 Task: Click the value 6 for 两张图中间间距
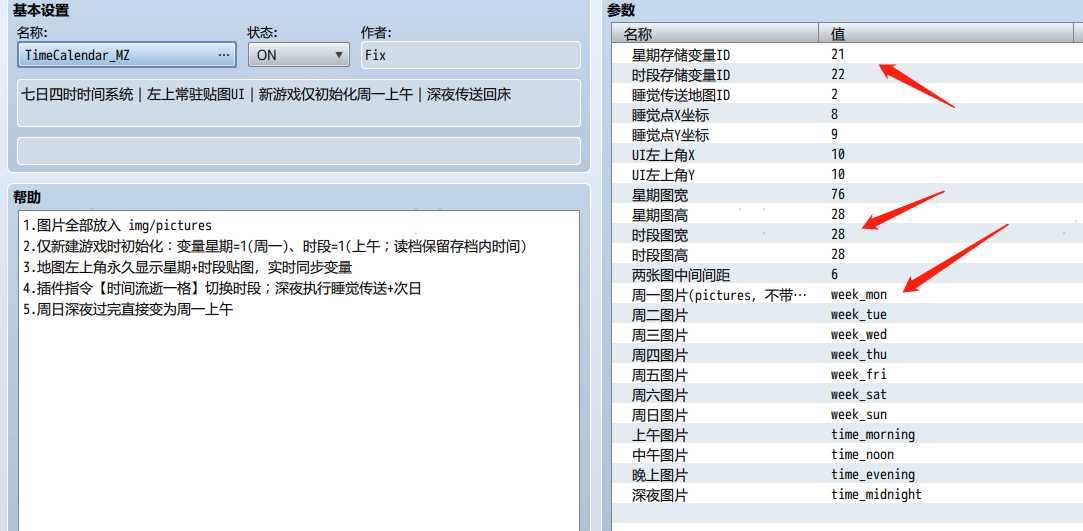click(x=834, y=274)
